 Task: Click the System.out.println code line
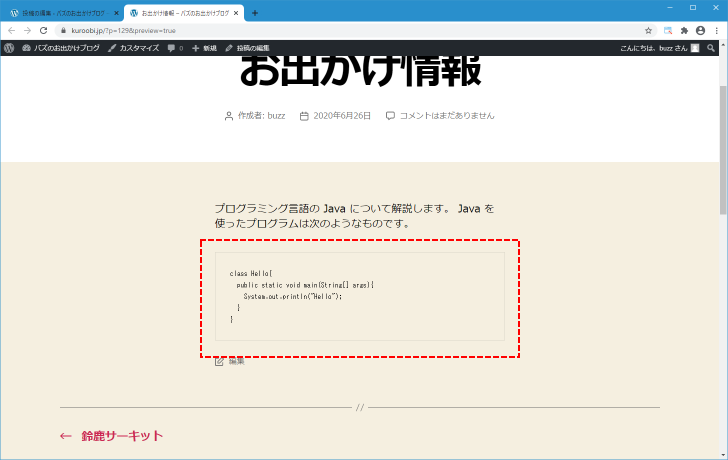[x=292, y=296]
